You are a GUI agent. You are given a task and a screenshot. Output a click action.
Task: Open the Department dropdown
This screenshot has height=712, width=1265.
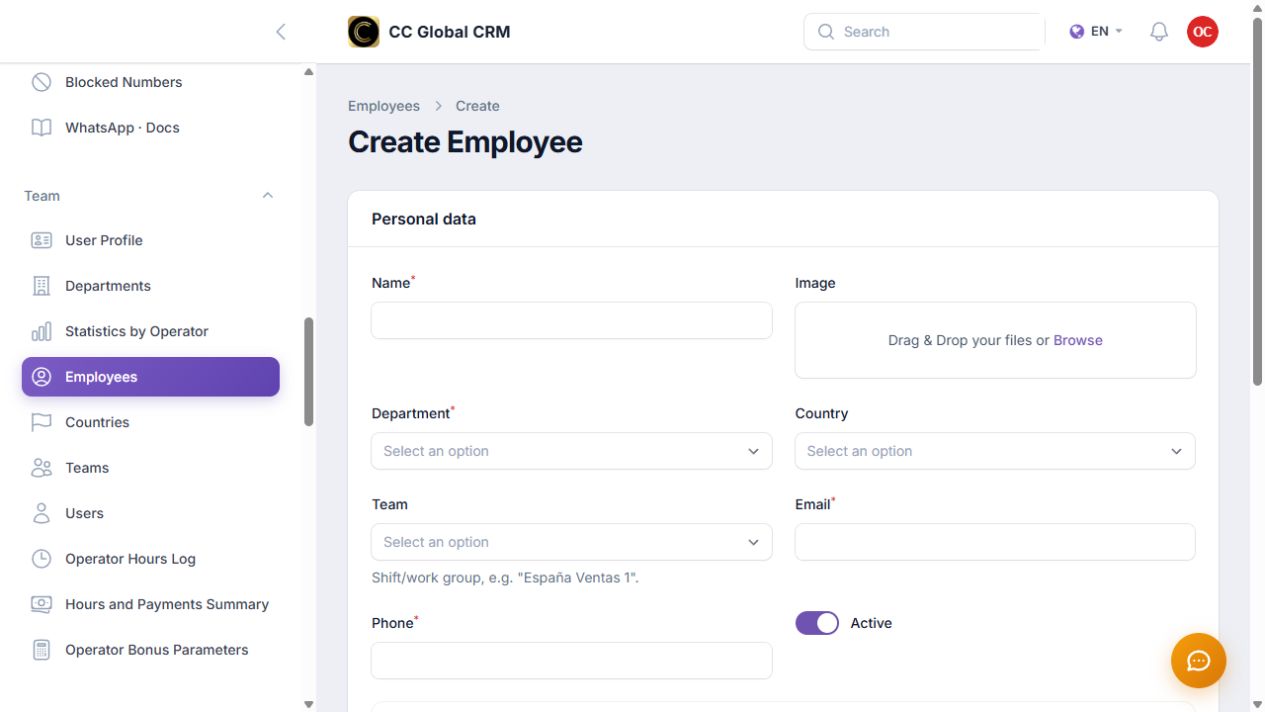click(572, 451)
